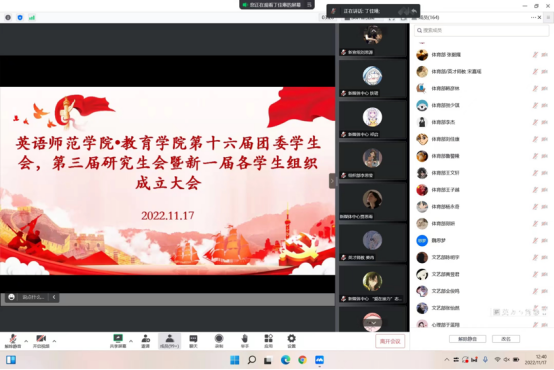Click the rename button below member list
The image size is (554, 370).
pos(506,339)
